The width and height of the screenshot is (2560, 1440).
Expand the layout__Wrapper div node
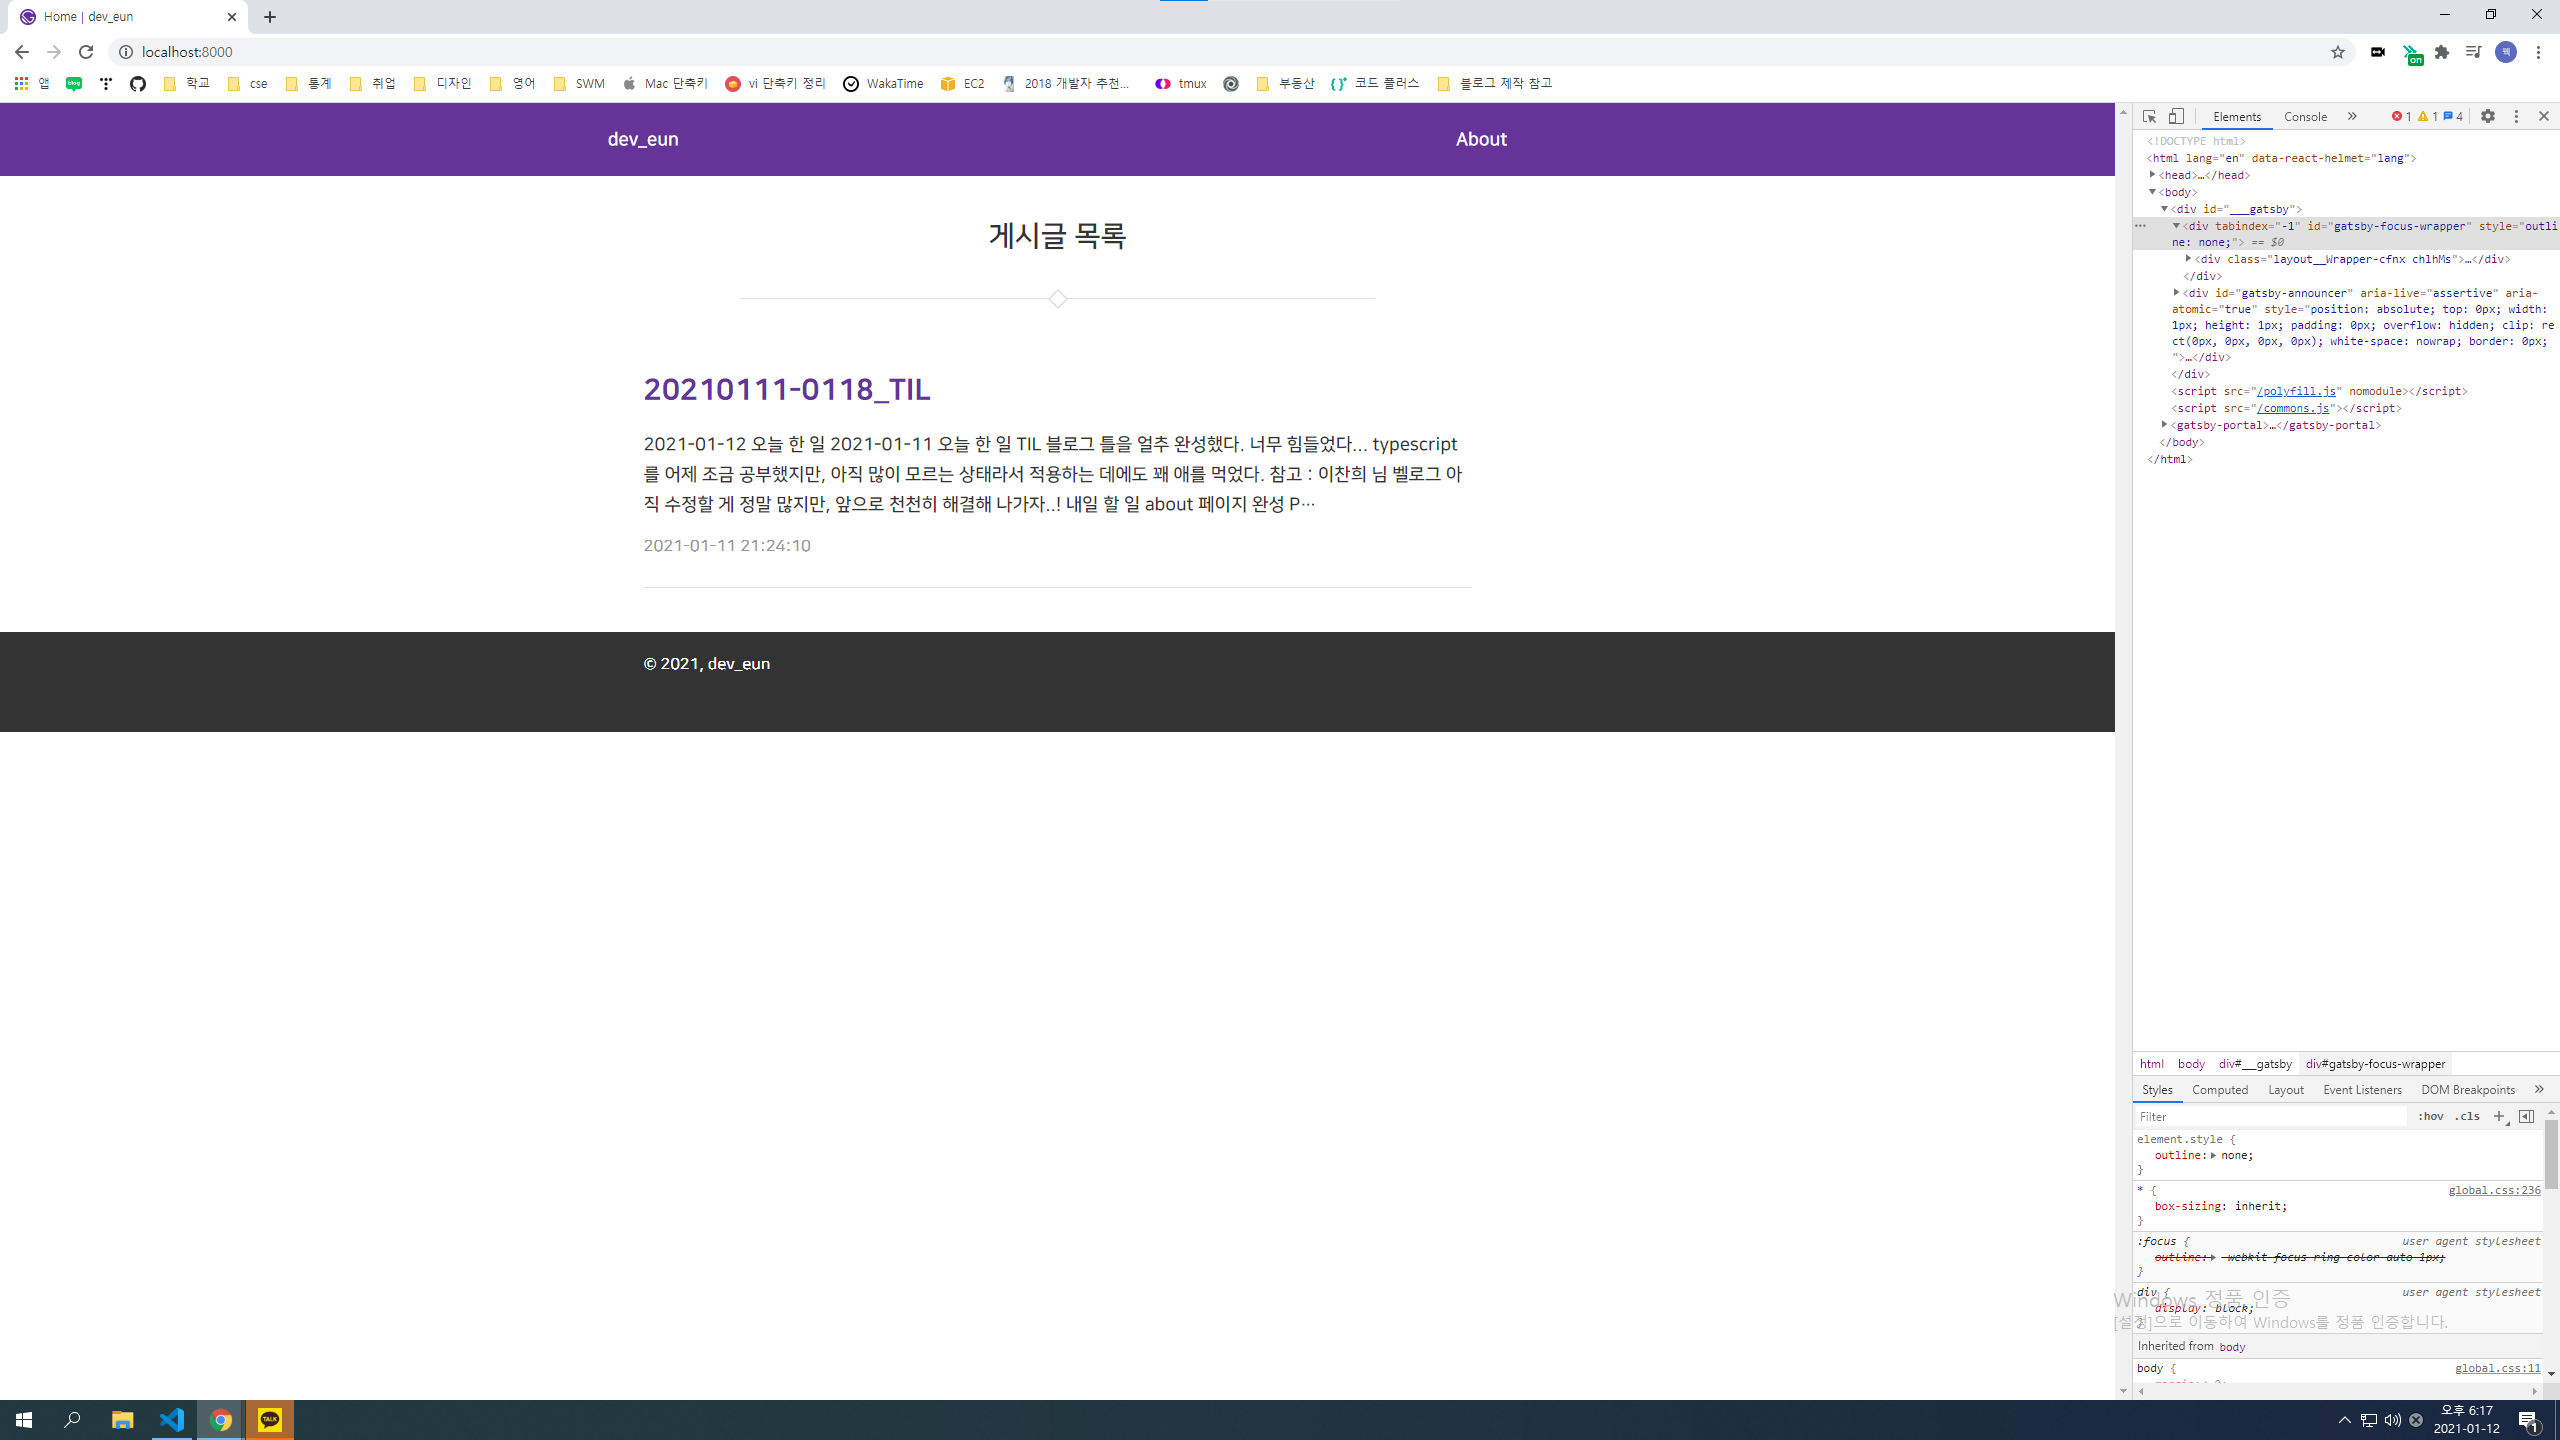point(2189,259)
